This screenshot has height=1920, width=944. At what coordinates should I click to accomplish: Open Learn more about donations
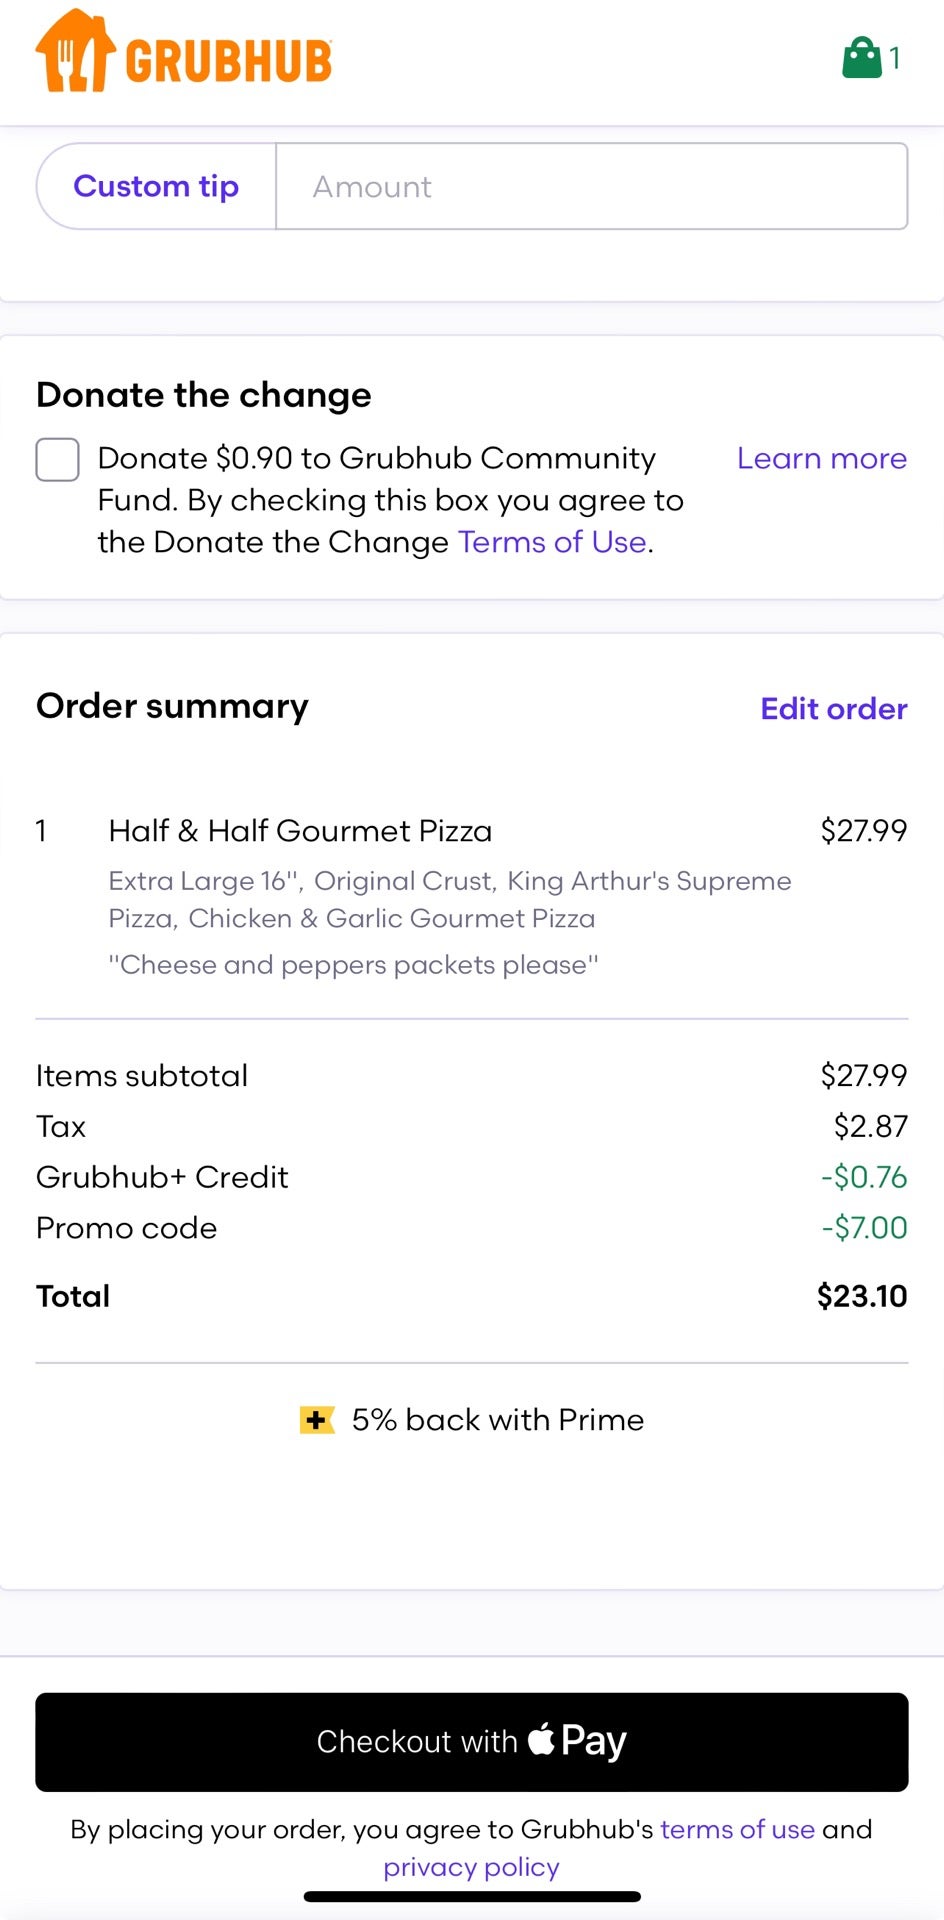(x=821, y=458)
